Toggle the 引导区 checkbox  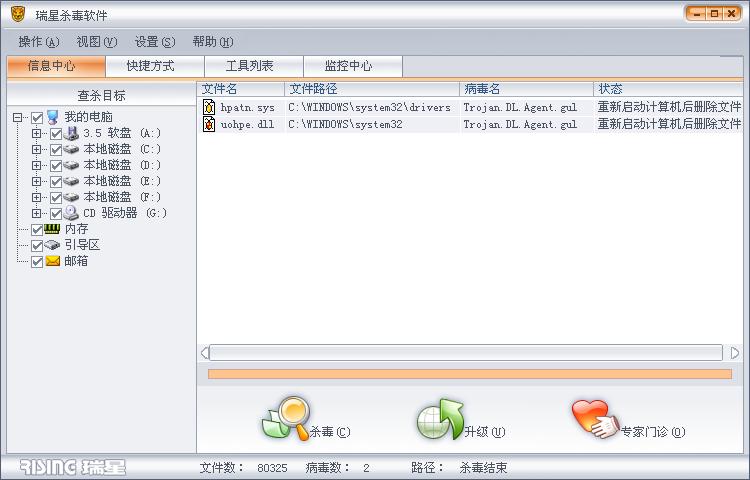pos(37,246)
